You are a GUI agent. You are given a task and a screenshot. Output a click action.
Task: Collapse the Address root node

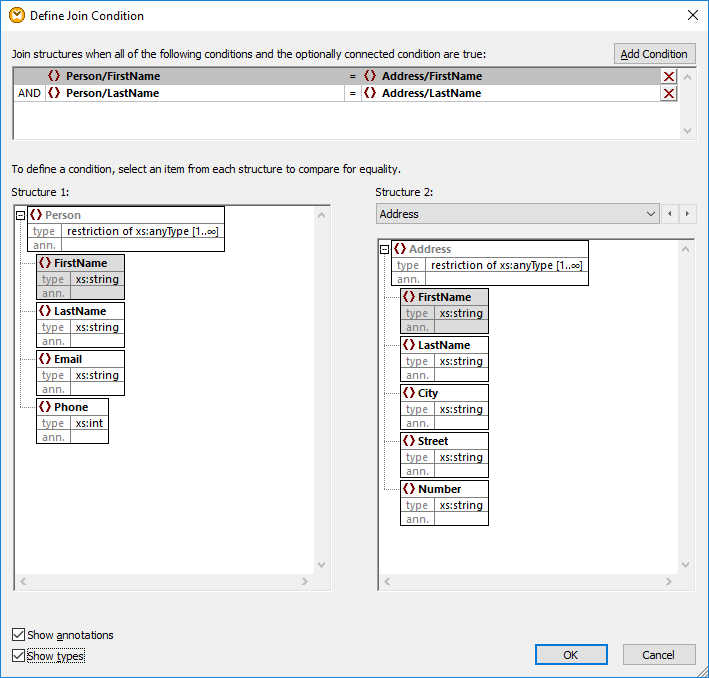point(385,249)
